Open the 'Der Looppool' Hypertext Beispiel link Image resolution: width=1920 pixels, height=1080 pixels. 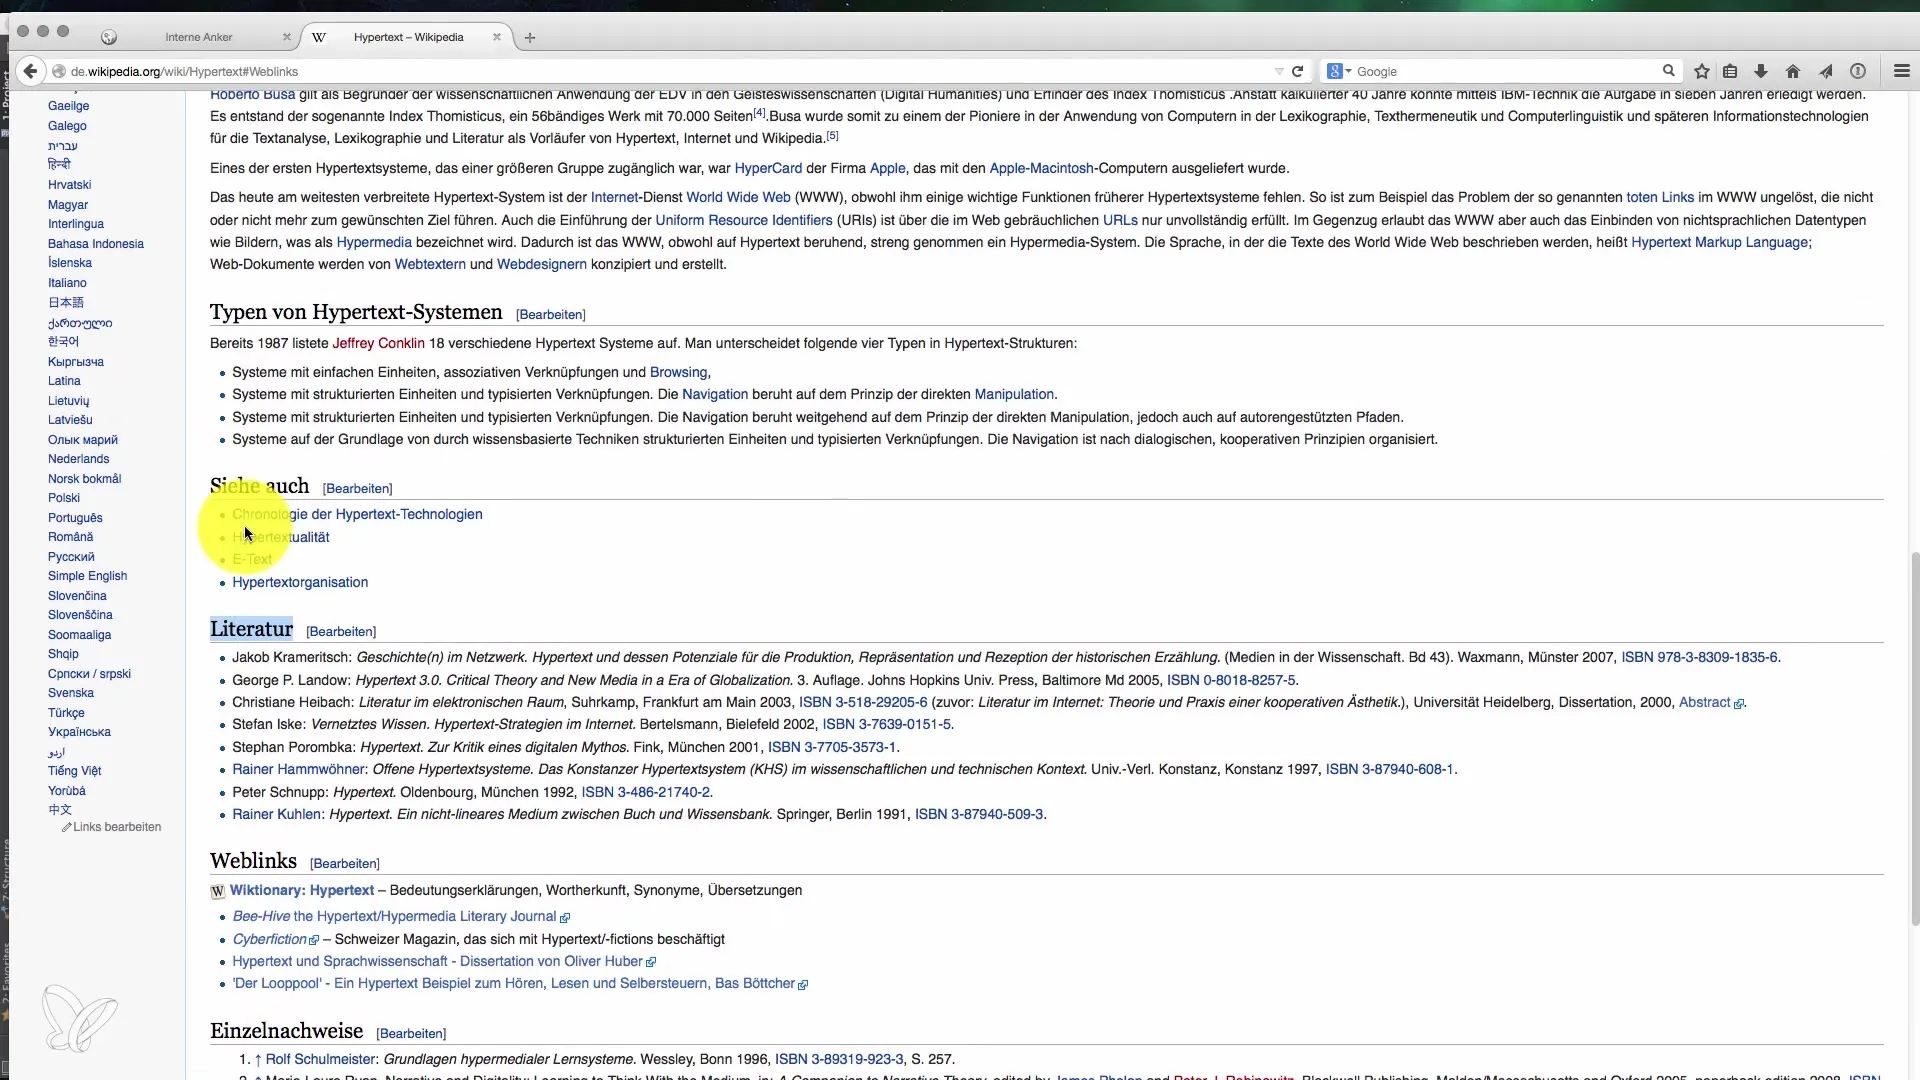tap(513, 983)
